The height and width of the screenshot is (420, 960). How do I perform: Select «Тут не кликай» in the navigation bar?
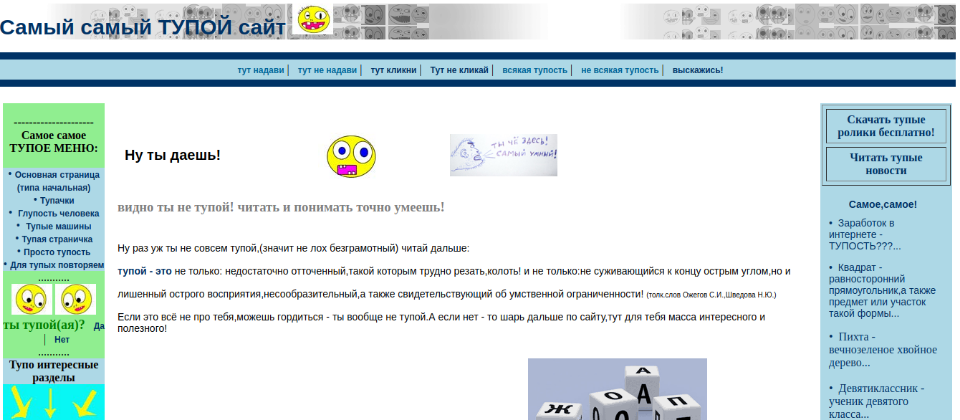459,71
